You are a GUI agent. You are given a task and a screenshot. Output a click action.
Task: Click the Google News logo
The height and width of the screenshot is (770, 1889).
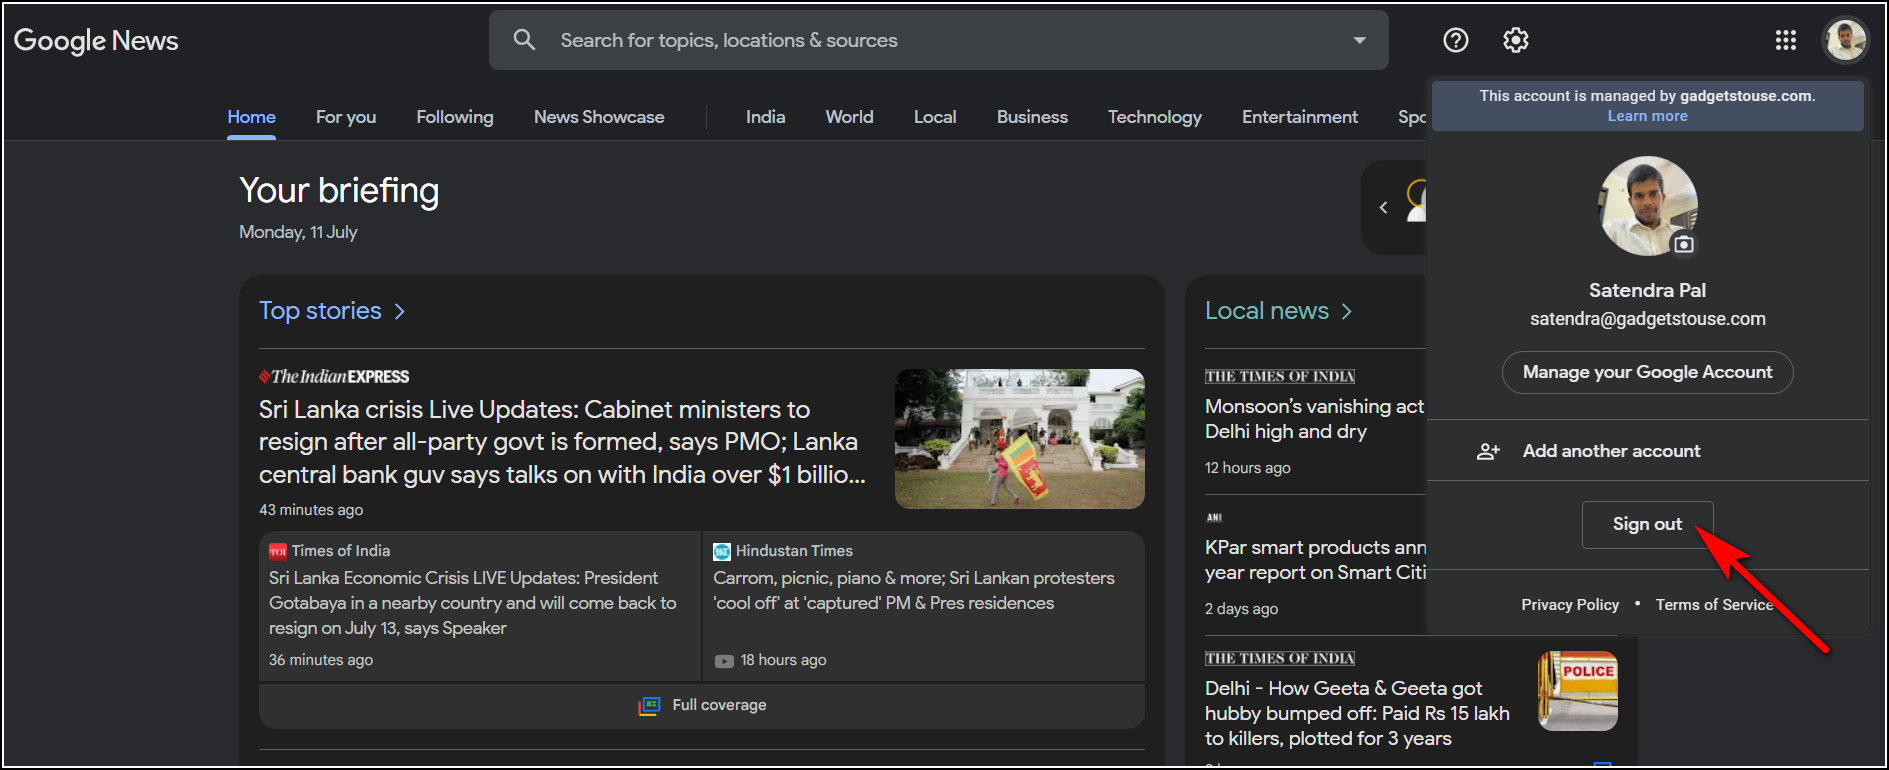[96, 41]
